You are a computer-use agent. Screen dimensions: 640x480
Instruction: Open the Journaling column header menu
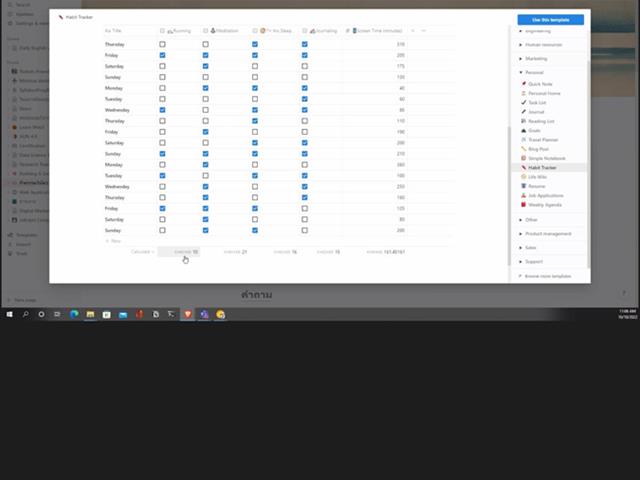320,31
